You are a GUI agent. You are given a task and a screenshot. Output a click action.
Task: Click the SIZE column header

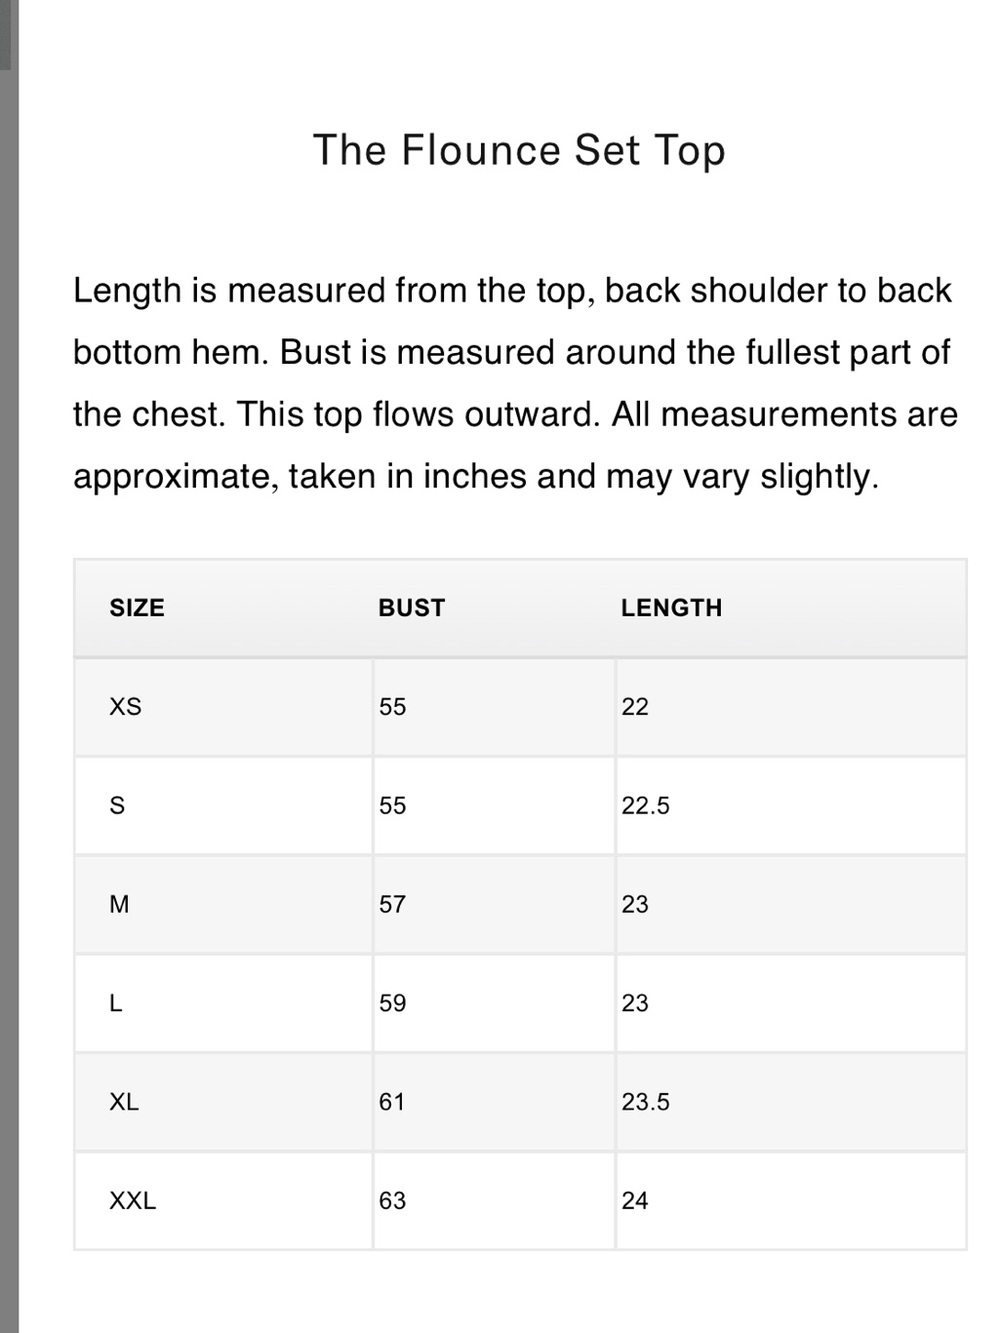pos(137,608)
